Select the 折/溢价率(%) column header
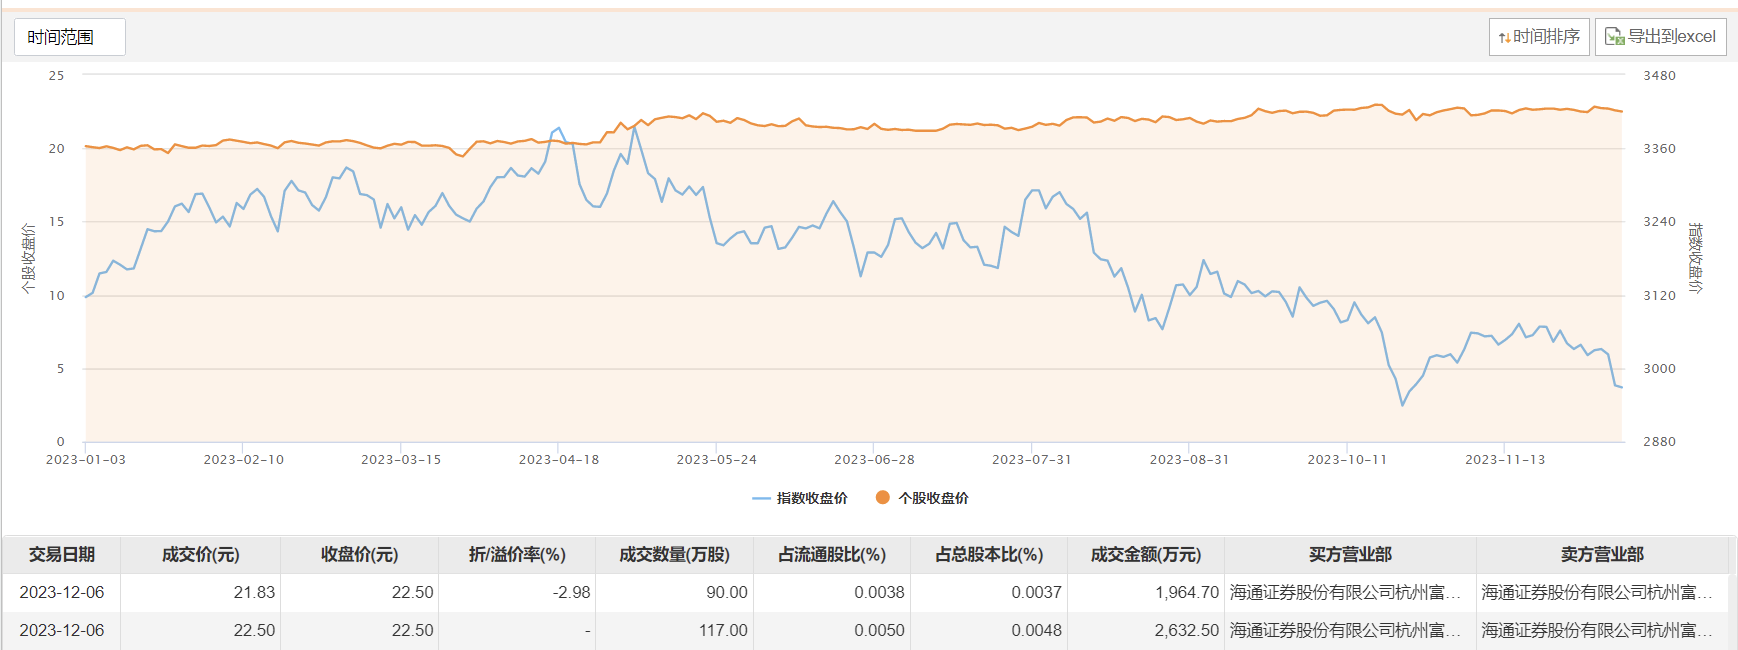Screen dimensions: 1738x650 pyautogui.click(x=517, y=554)
